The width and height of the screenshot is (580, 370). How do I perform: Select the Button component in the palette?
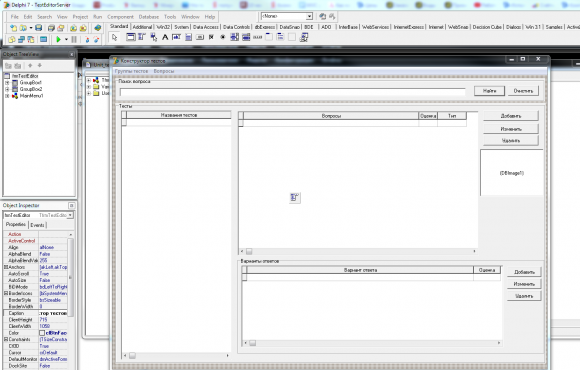(x=200, y=37)
